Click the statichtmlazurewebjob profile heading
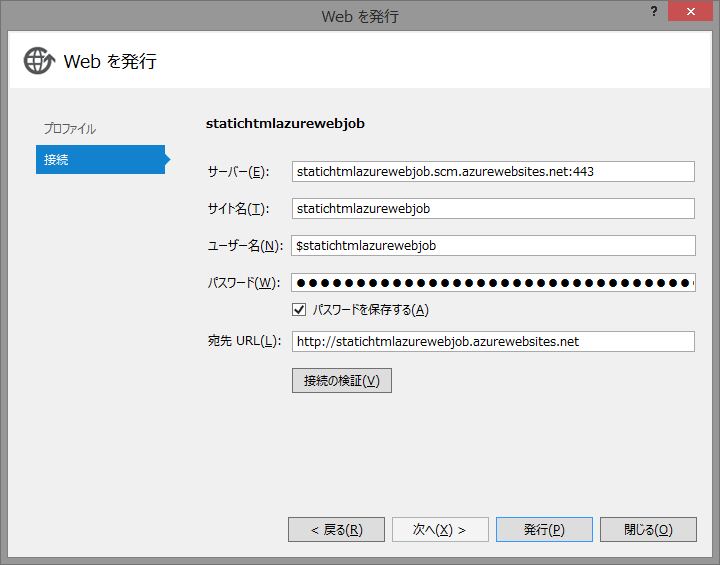The image size is (720, 565). pyautogui.click(x=285, y=124)
